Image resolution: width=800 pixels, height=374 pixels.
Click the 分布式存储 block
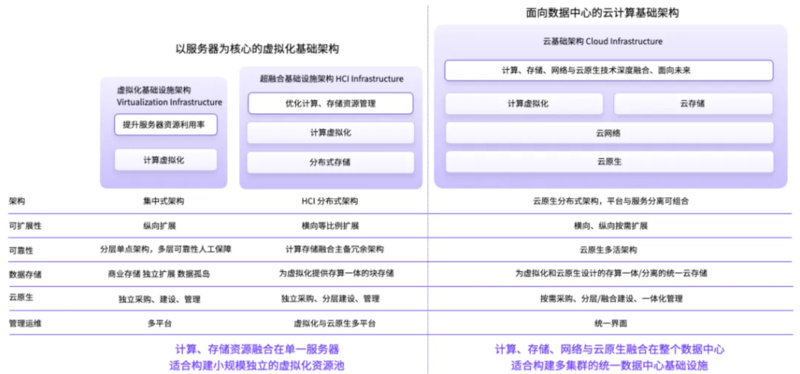[331, 162]
